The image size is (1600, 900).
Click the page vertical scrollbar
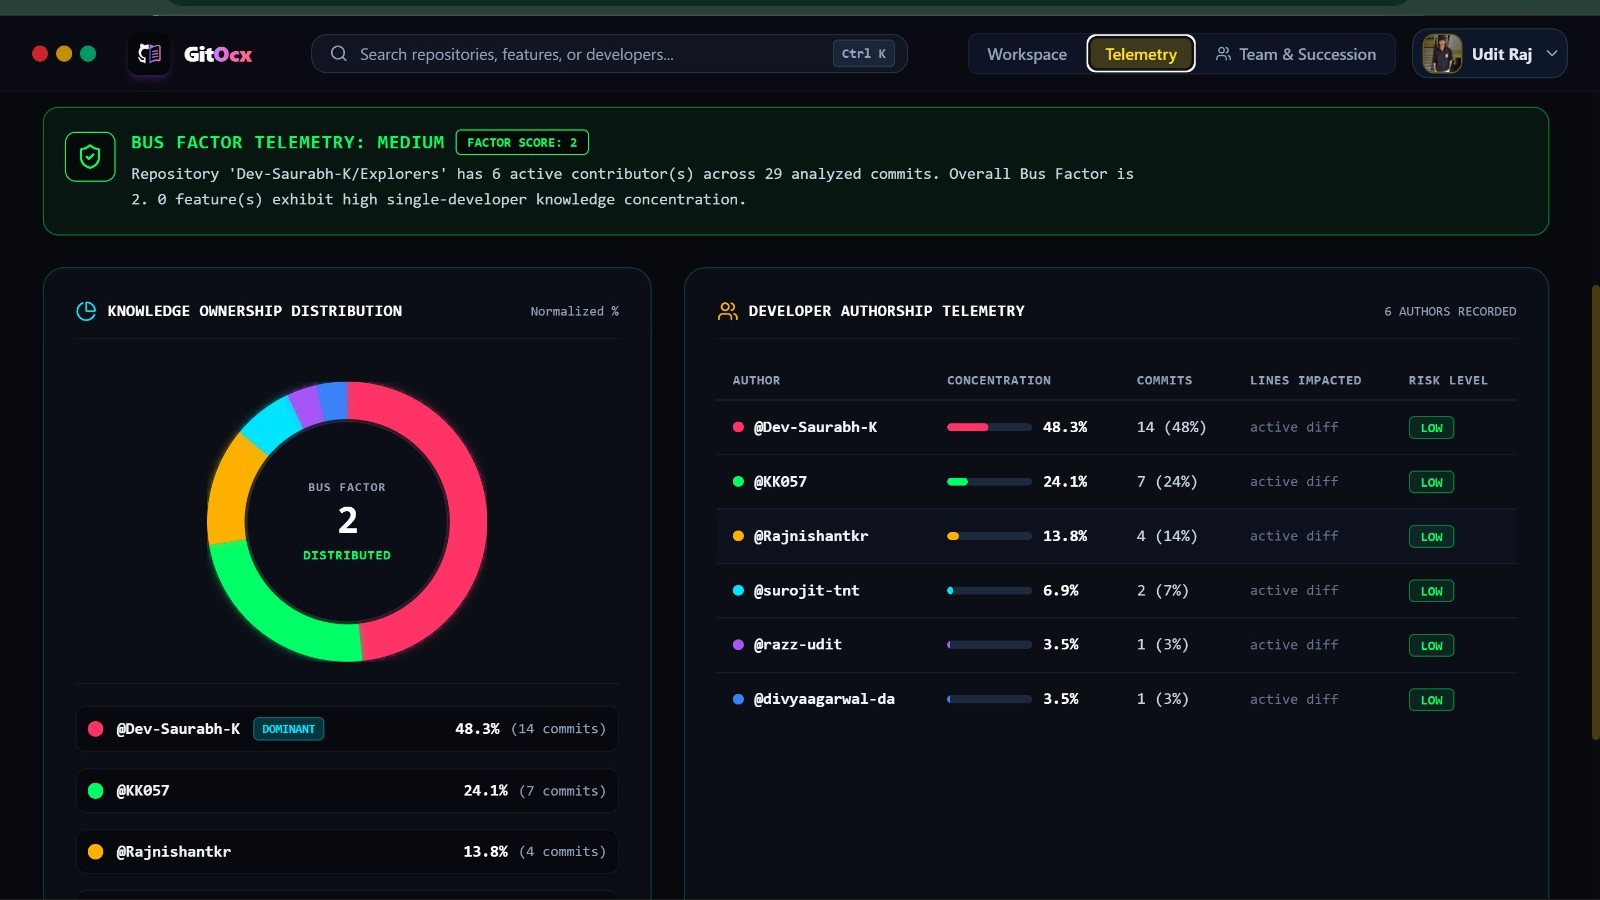coord(1595,512)
